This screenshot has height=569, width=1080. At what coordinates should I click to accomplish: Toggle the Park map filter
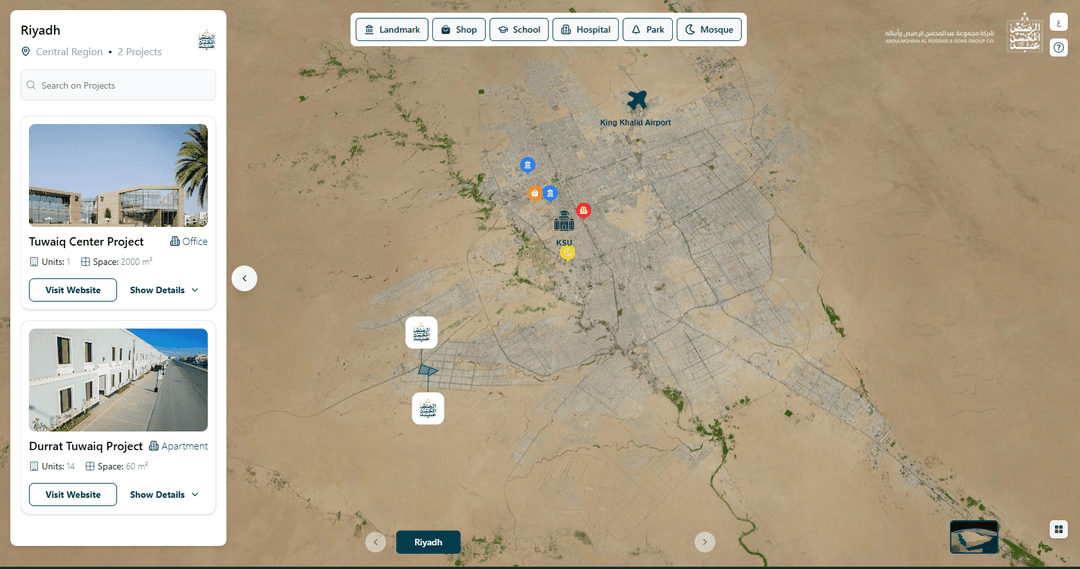pyautogui.click(x=647, y=30)
